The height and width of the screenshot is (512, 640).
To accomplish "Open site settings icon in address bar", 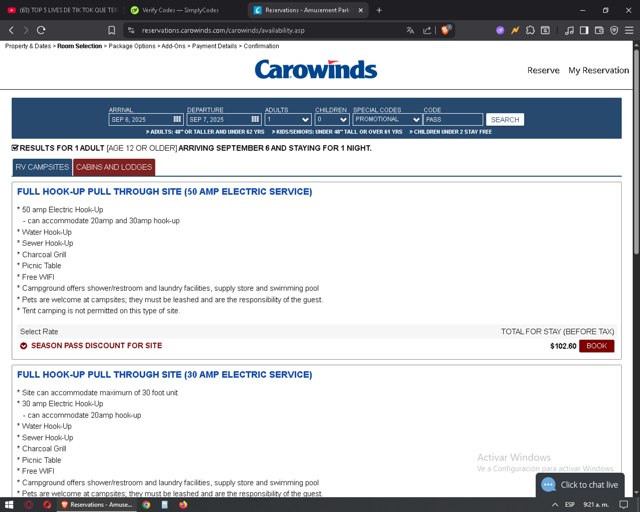I will [x=131, y=30].
